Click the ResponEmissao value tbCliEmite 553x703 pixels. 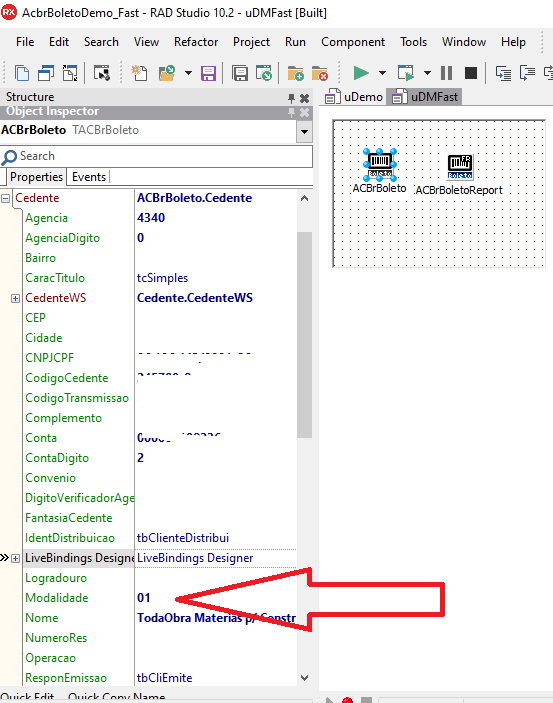[x=165, y=678]
